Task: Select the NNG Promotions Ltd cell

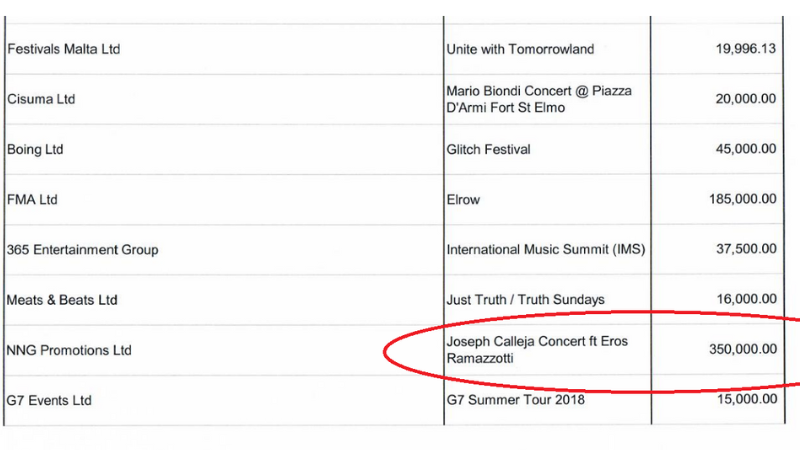Action: (69, 350)
